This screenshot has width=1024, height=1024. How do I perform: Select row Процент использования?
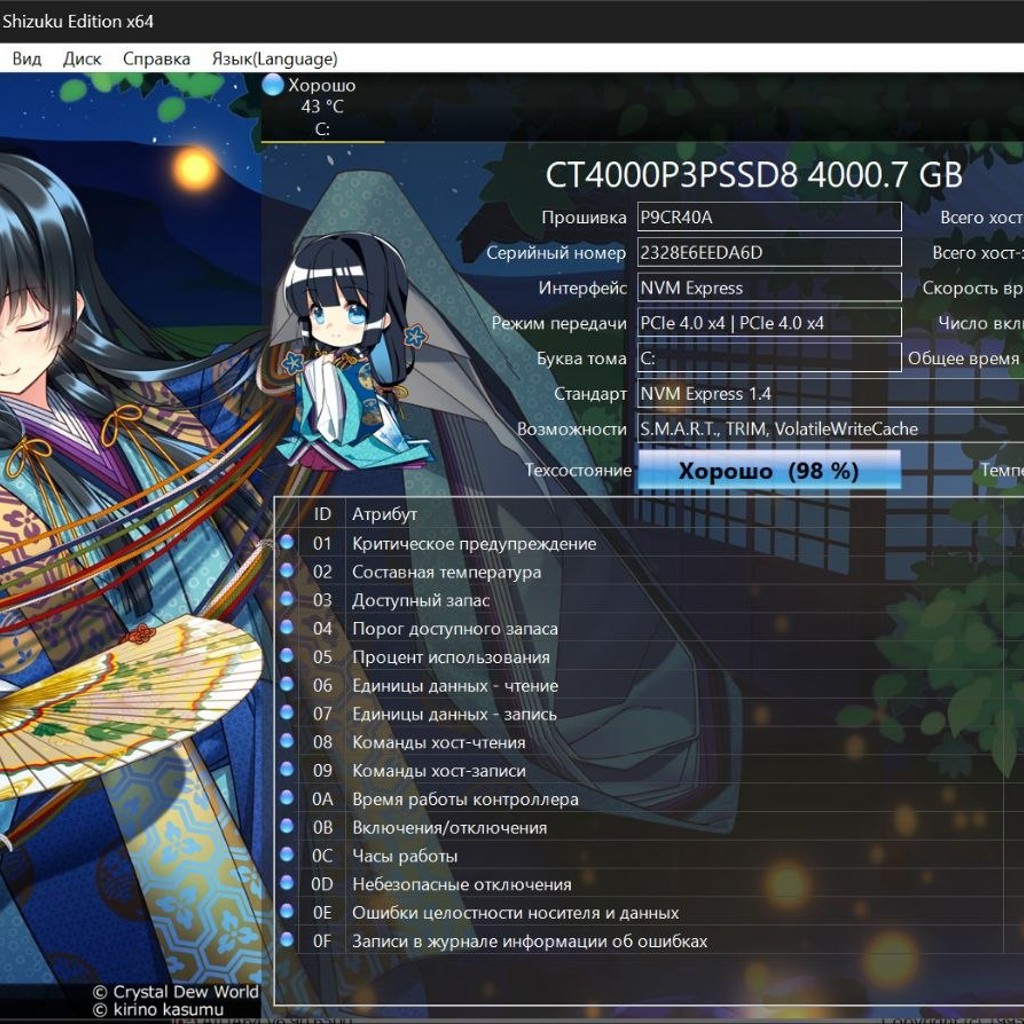click(x=649, y=657)
